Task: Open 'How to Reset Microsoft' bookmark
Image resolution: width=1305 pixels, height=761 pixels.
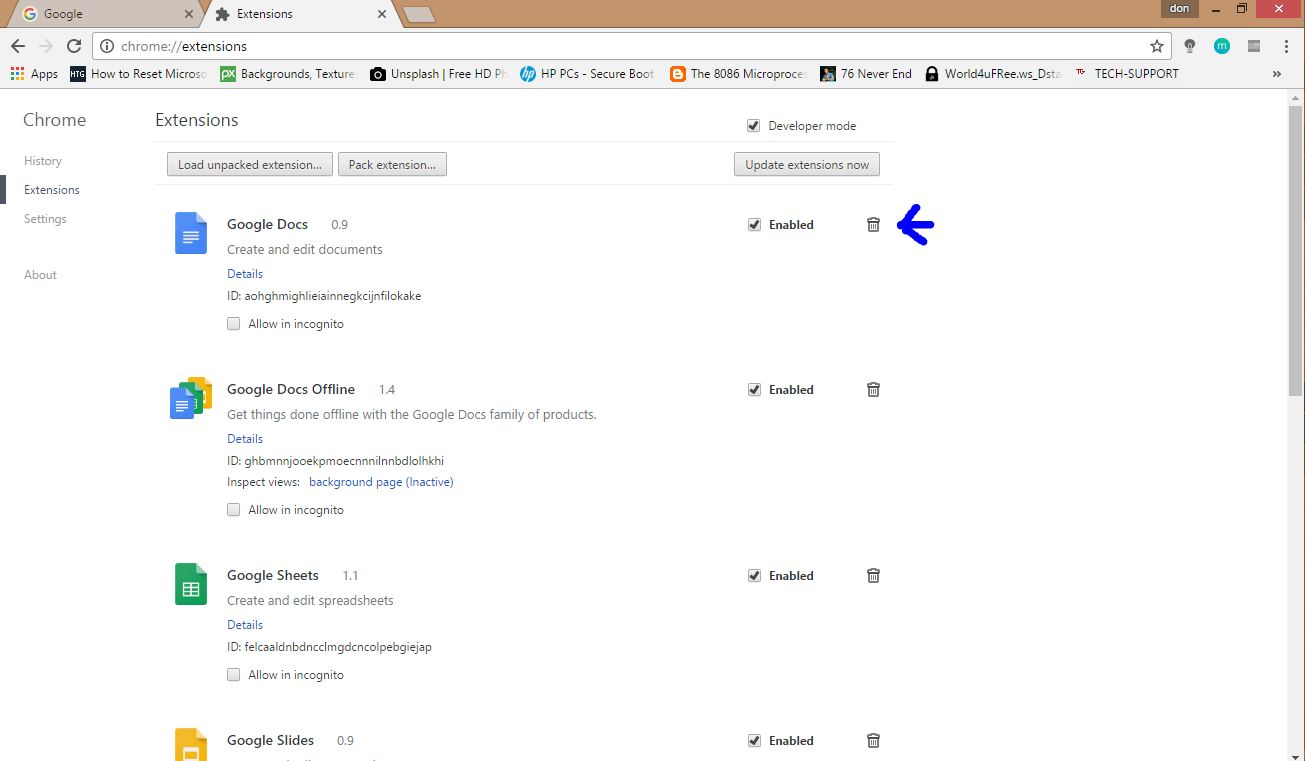Action: click(x=138, y=74)
